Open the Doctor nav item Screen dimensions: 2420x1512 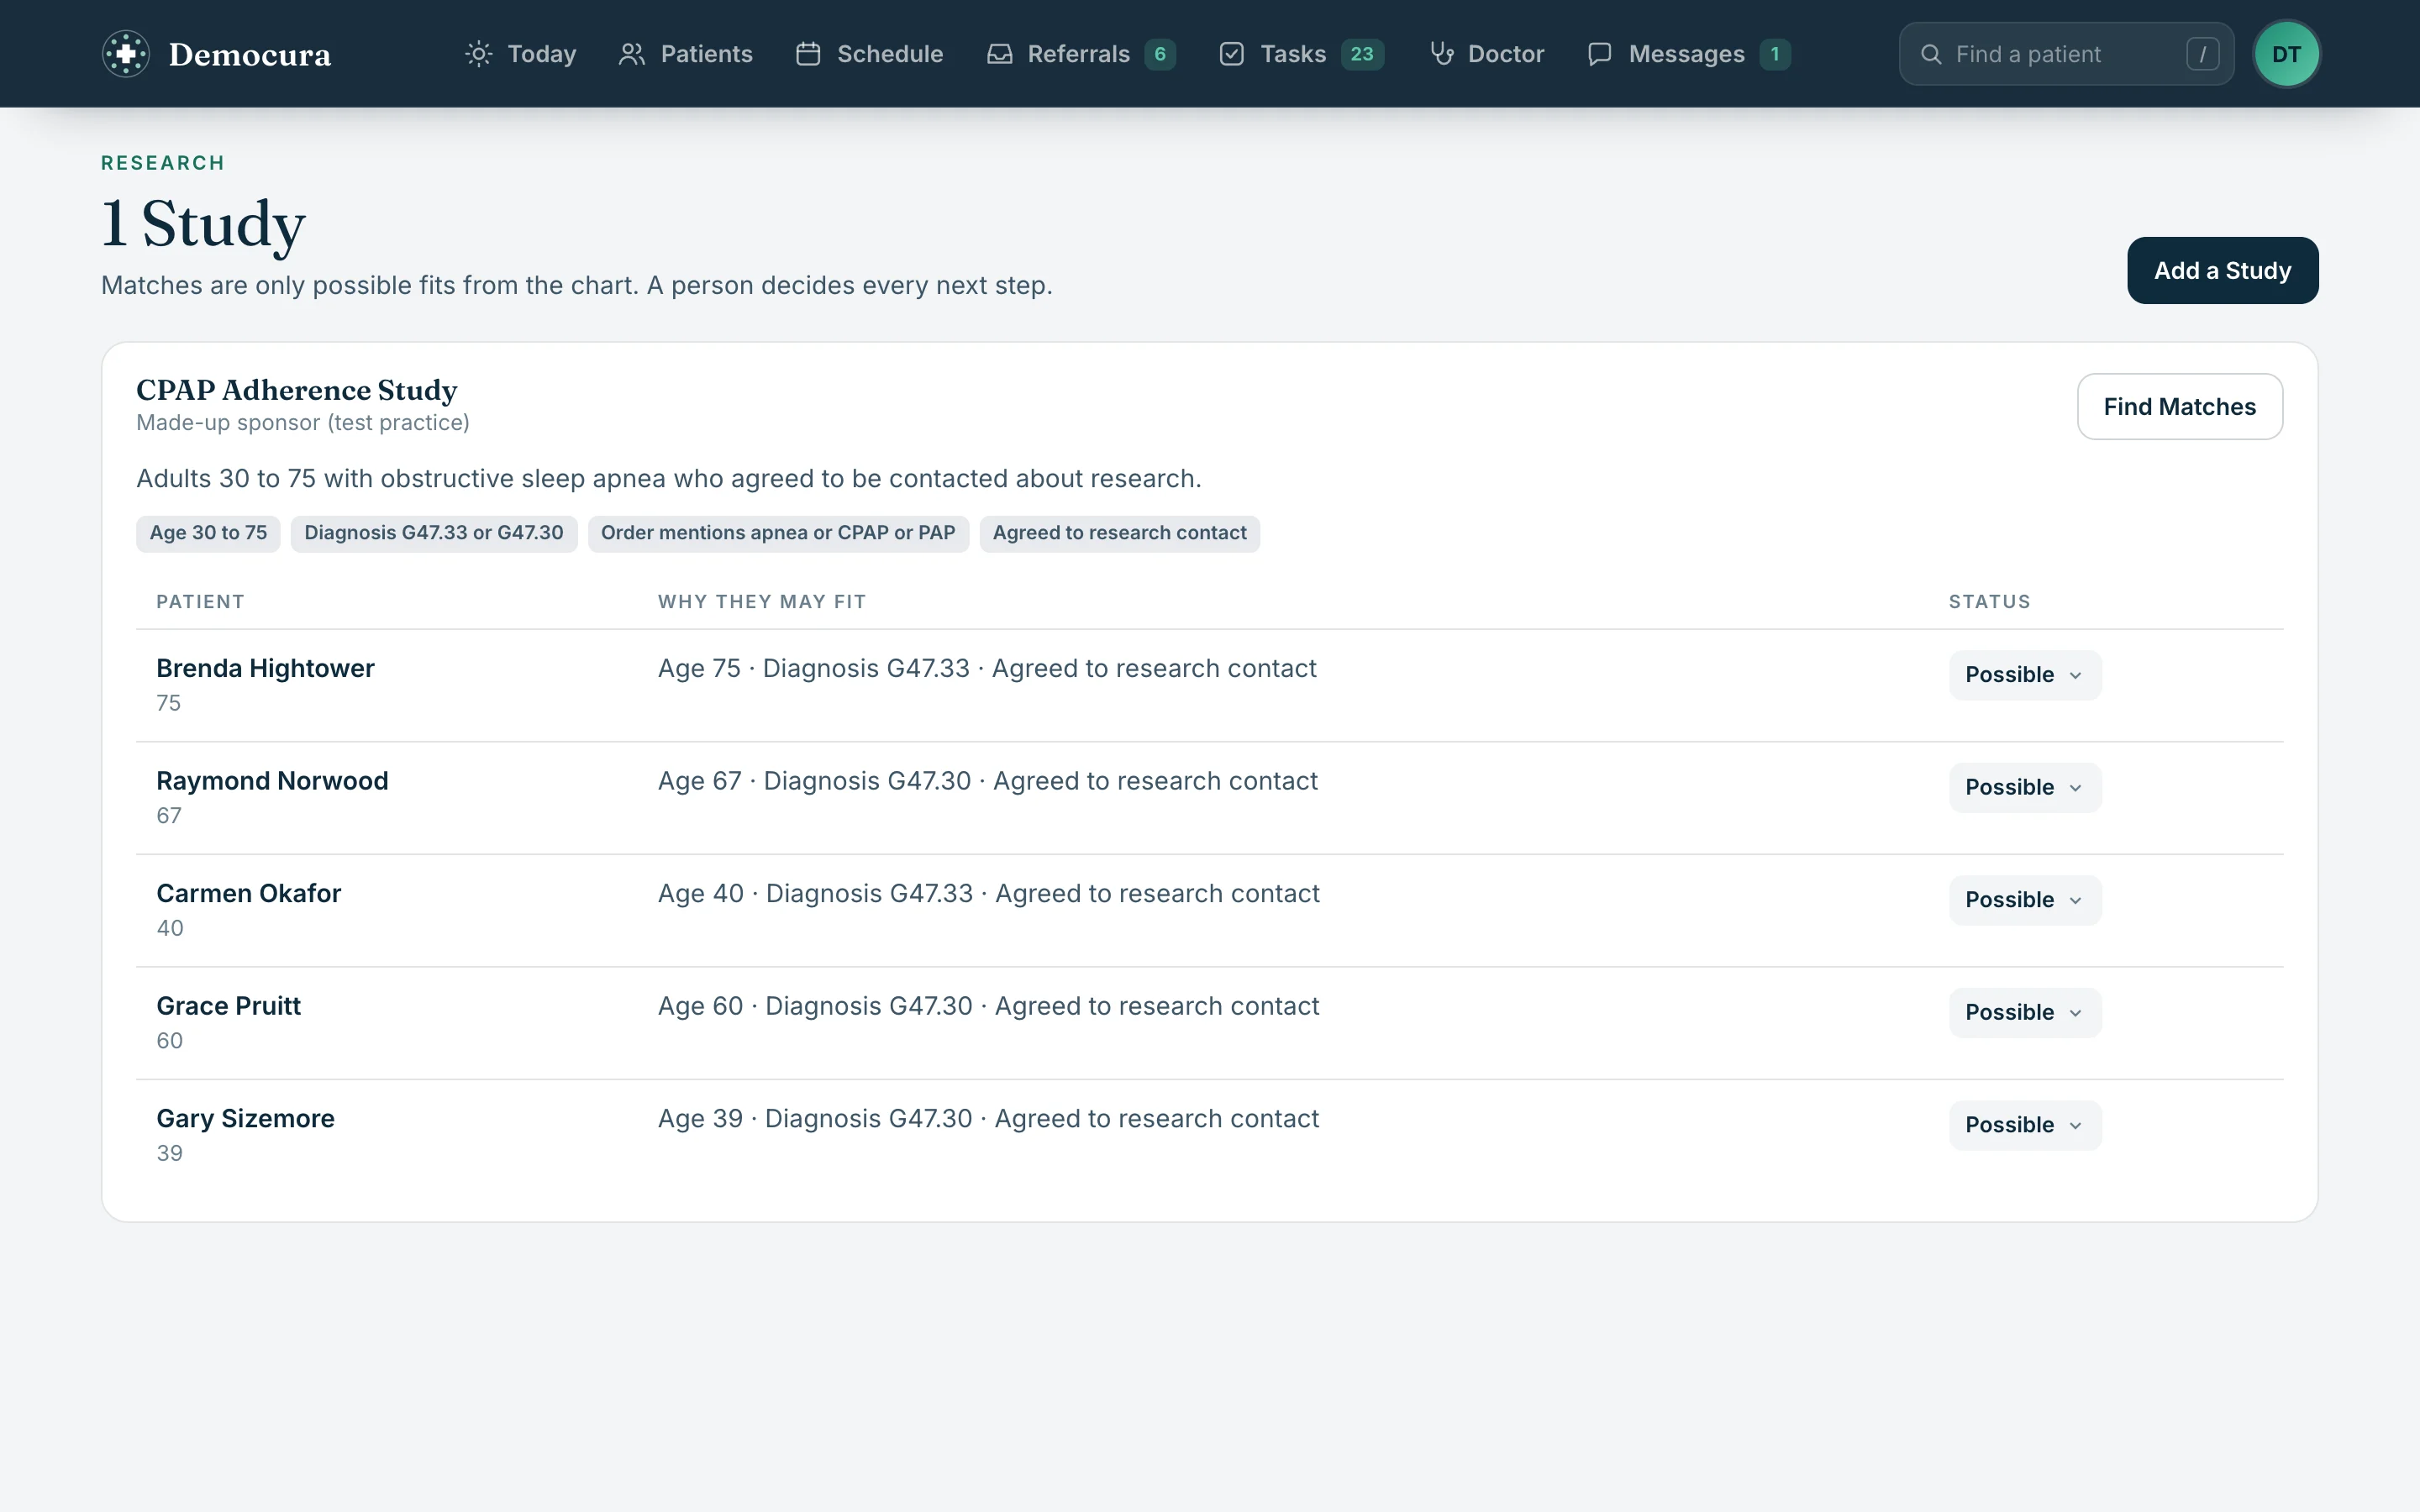click(1487, 54)
